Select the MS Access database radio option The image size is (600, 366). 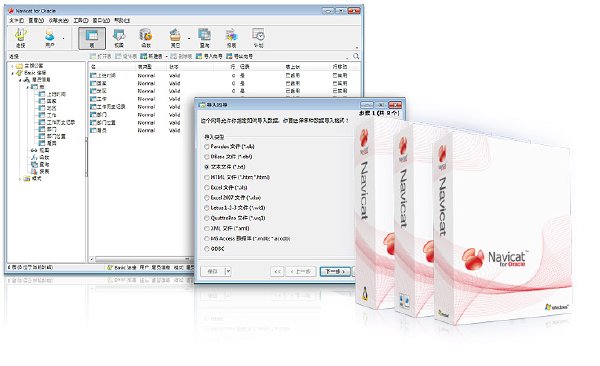pyautogui.click(x=247, y=238)
